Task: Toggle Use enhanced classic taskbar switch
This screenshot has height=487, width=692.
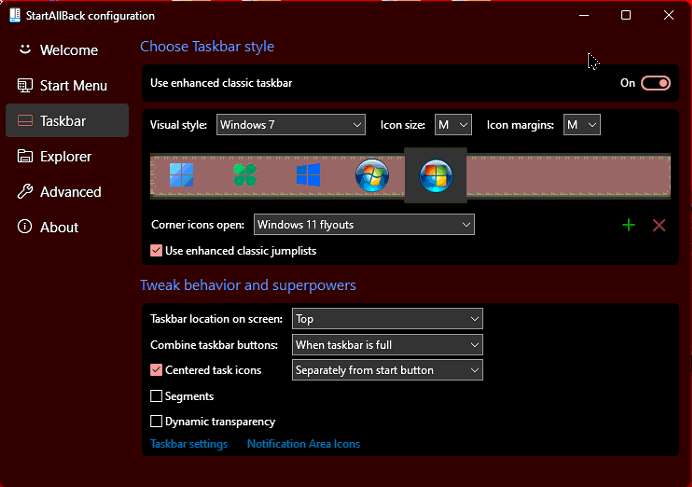Action: [655, 83]
